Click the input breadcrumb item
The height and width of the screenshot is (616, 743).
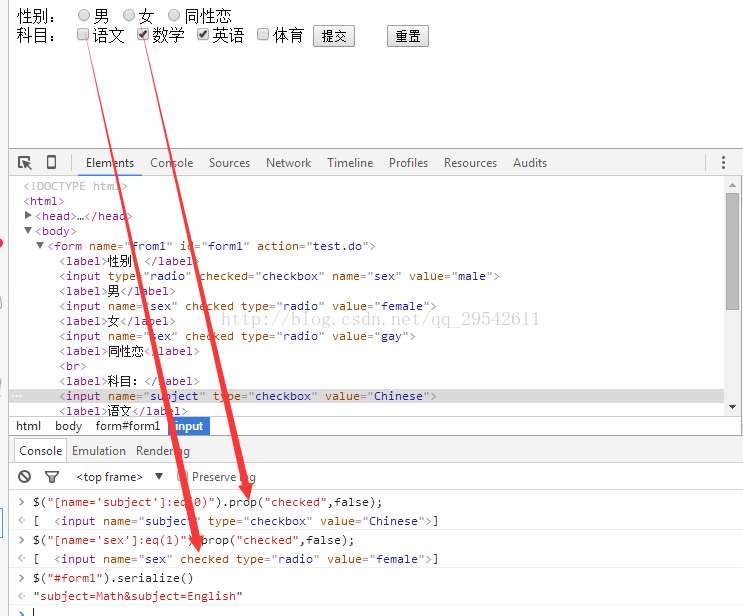coord(189,426)
